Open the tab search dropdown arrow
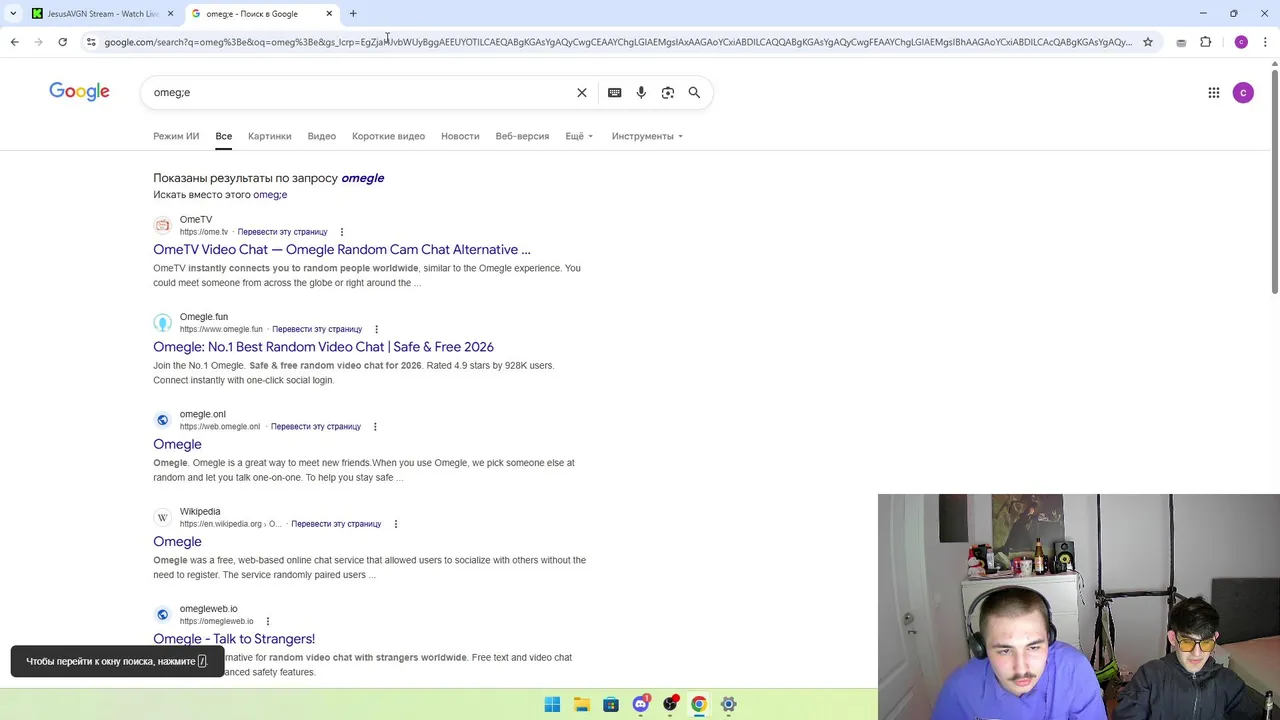Image resolution: width=1280 pixels, height=720 pixels. pyautogui.click(x=13, y=14)
